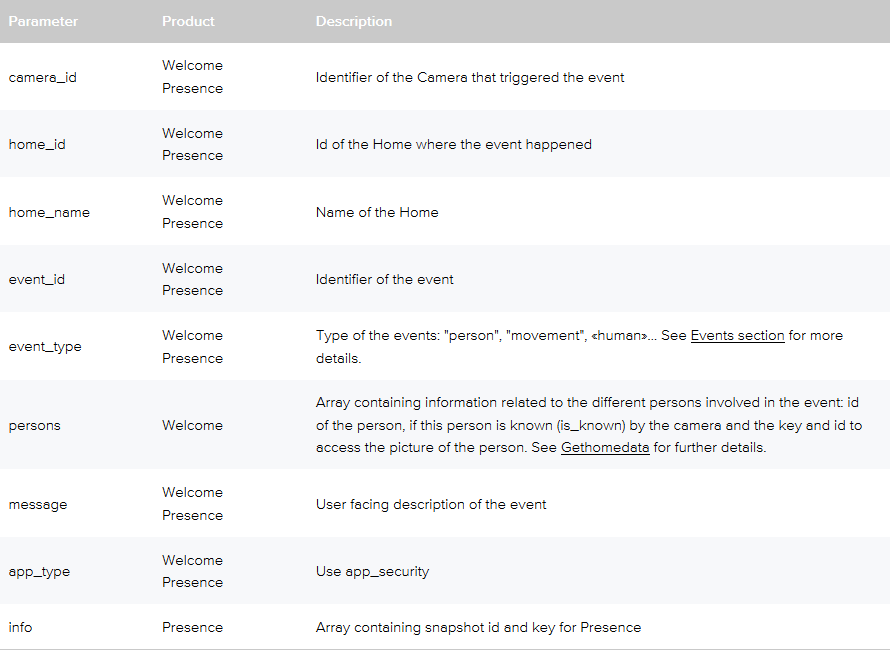Viewport: 890px width, 653px height.
Task: Select the camera_id parameter name
Action: click(43, 77)
